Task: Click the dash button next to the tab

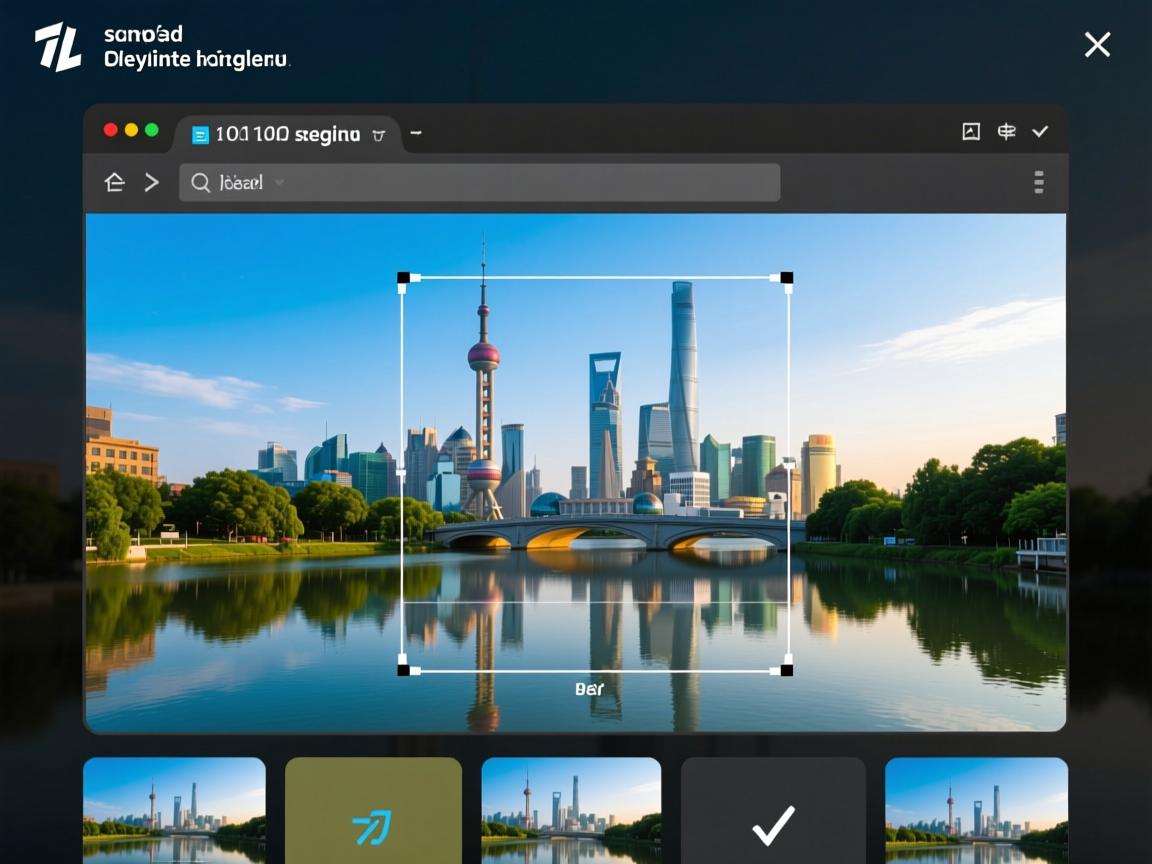Action: pyautogui.click(x=416, y=132)
